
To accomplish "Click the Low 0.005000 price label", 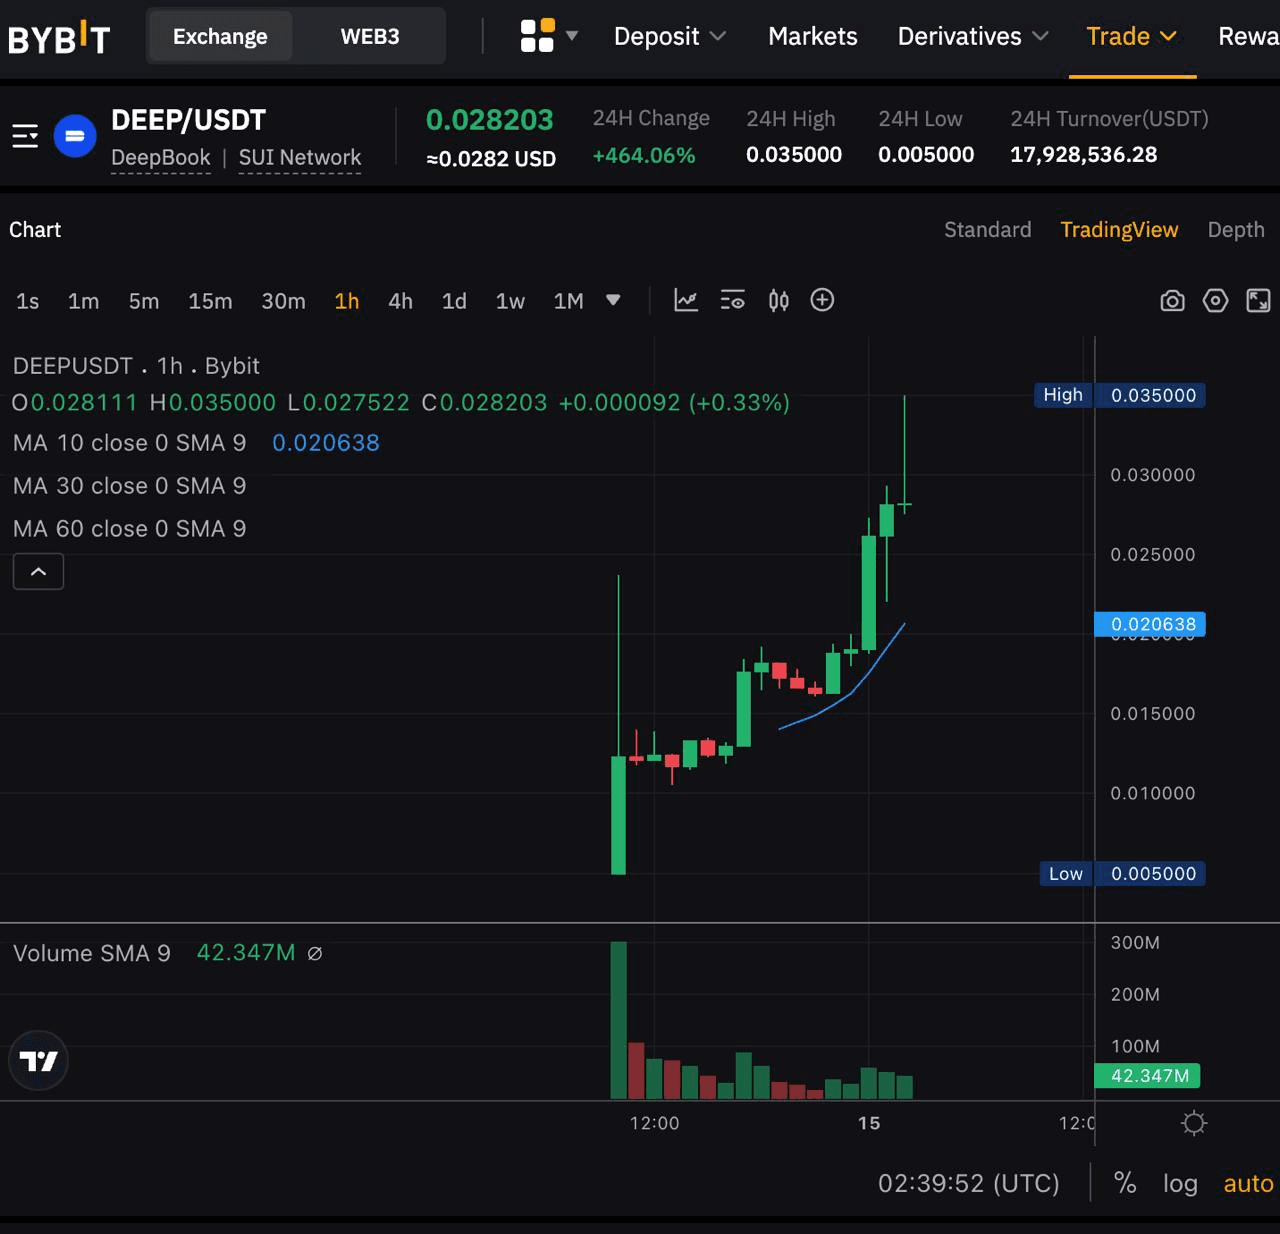I will 1122,873.
